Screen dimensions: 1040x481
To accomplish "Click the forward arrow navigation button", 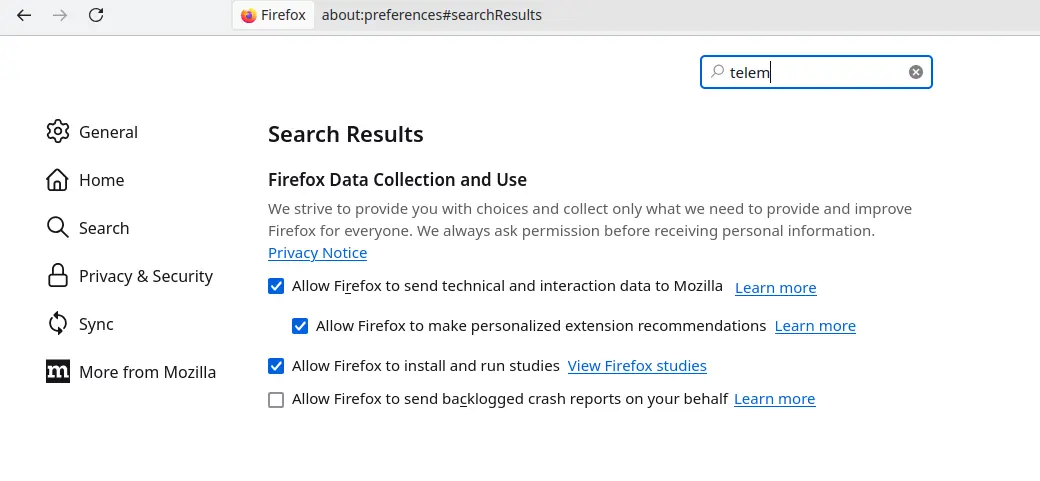I will point(60,15).
